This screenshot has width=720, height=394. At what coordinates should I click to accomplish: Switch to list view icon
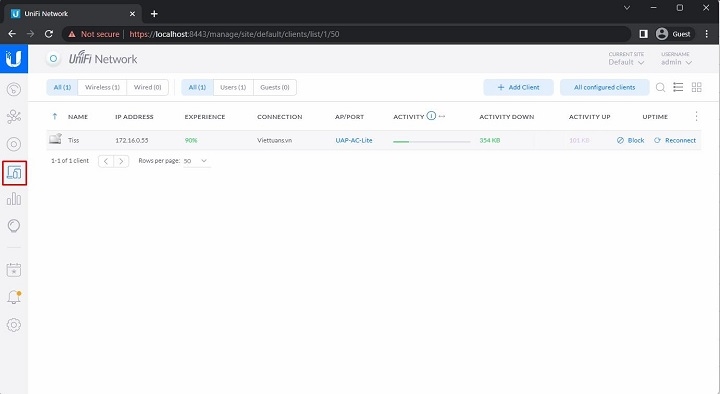point(678,87)
